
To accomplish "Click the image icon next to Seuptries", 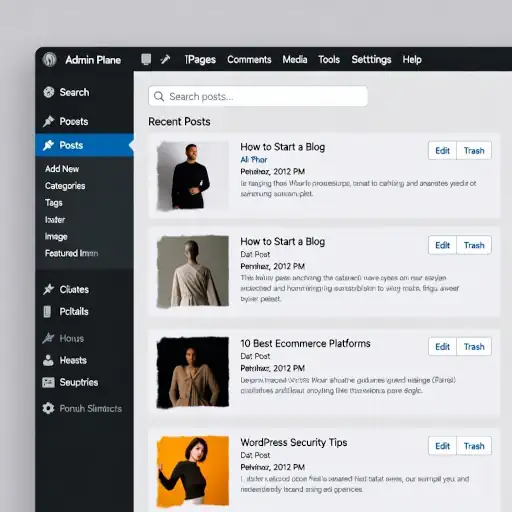I will (x=48, y=382).
